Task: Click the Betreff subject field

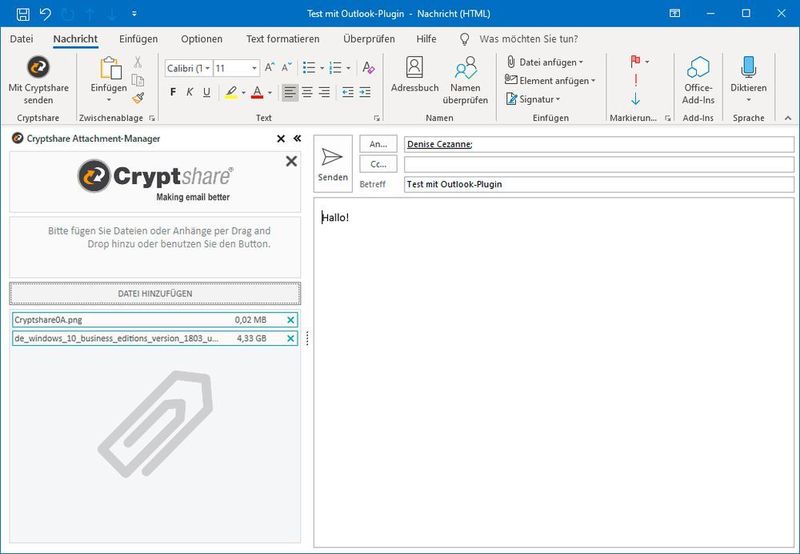Action: tap(599, 184)
